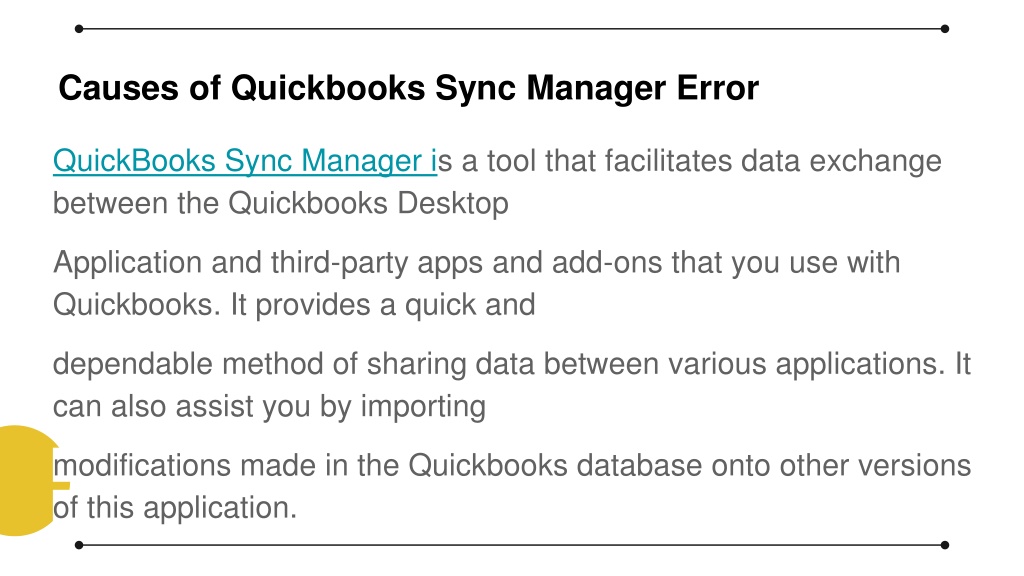
Task: Select the top horizontal divider line
Action: [512, 29]
